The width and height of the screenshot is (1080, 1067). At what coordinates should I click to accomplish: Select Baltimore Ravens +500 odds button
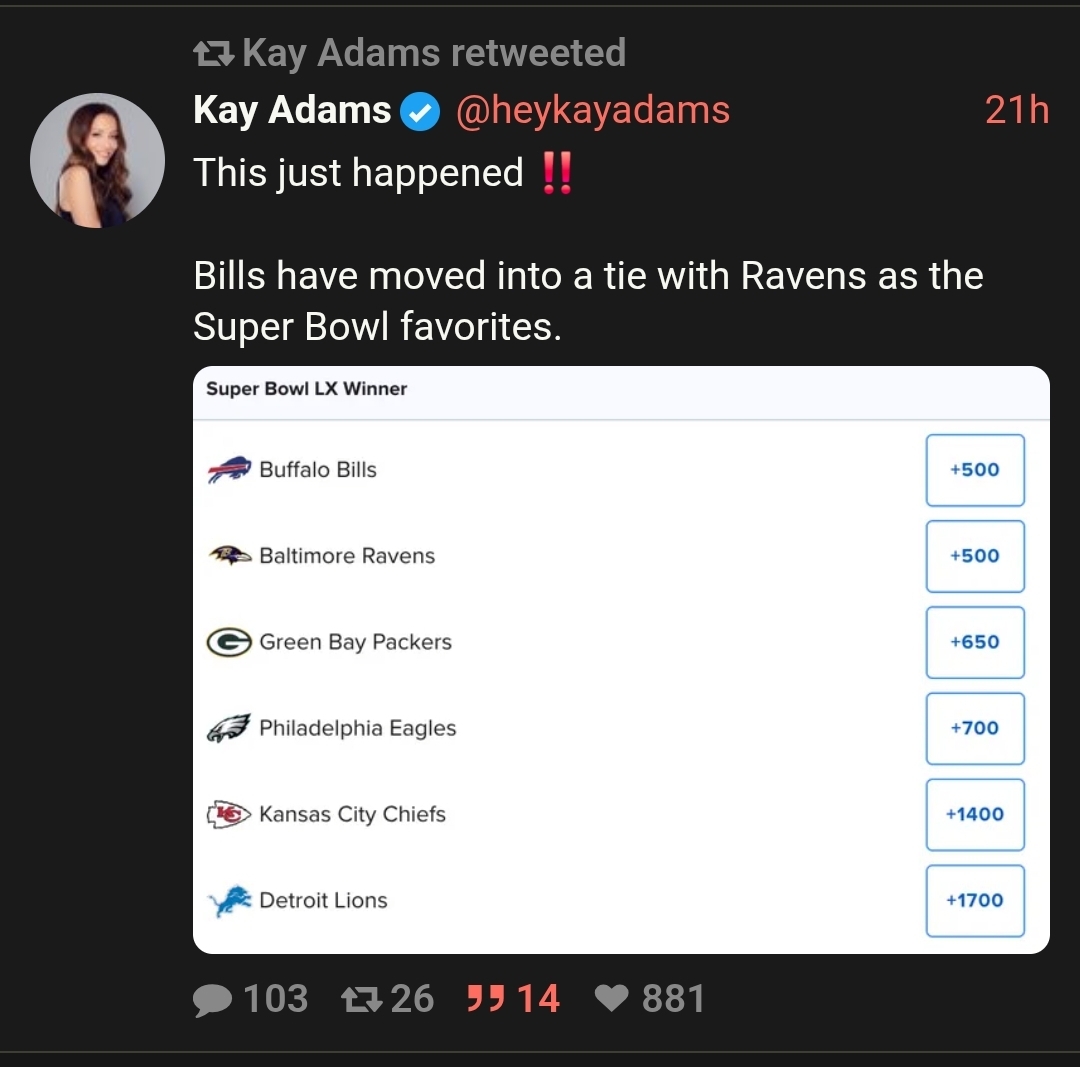[x=974, y=556]
